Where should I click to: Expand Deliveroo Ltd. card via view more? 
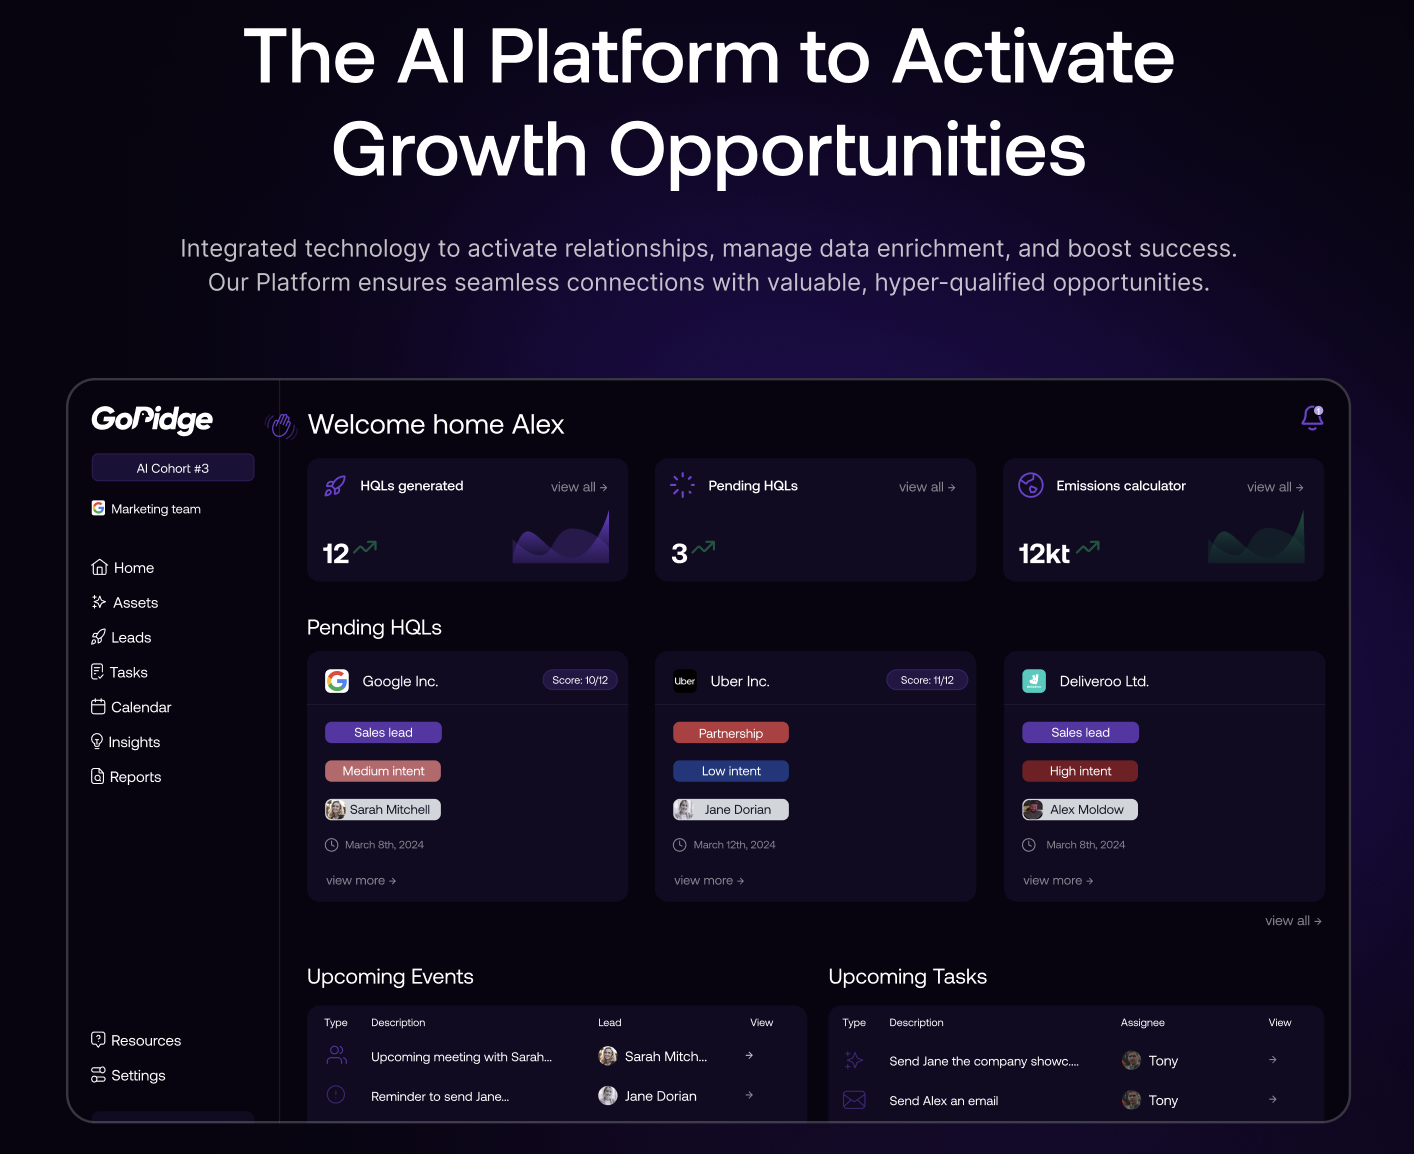tap(1058, 881)
